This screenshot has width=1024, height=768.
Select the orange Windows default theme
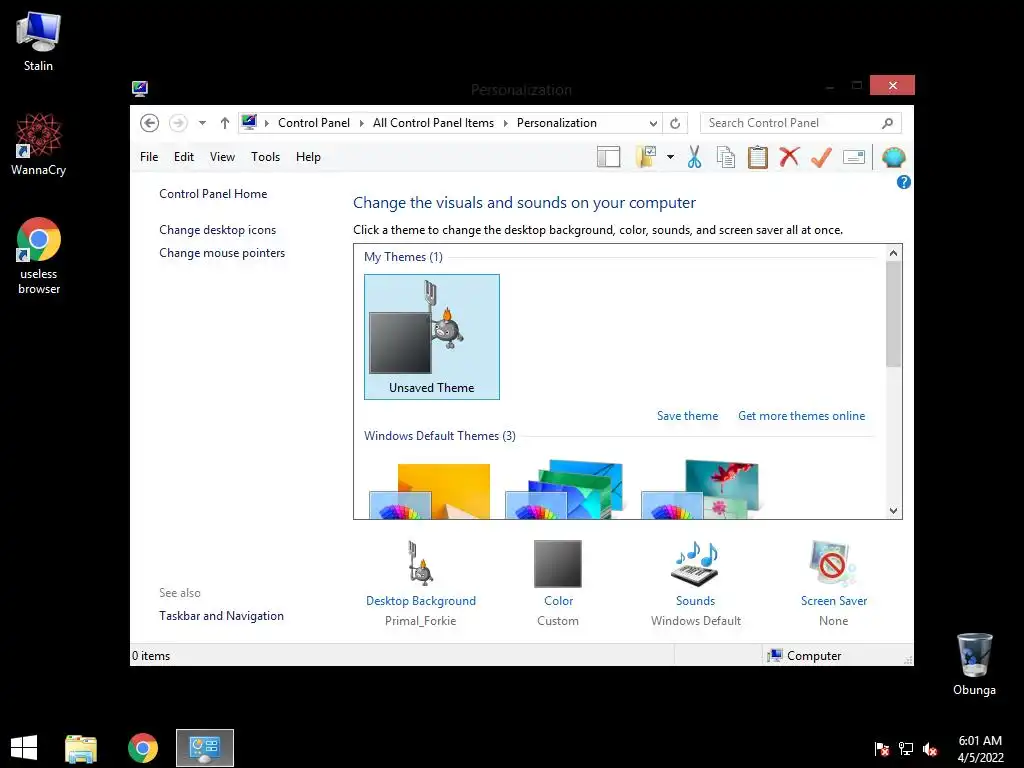[x=430, y=491]
